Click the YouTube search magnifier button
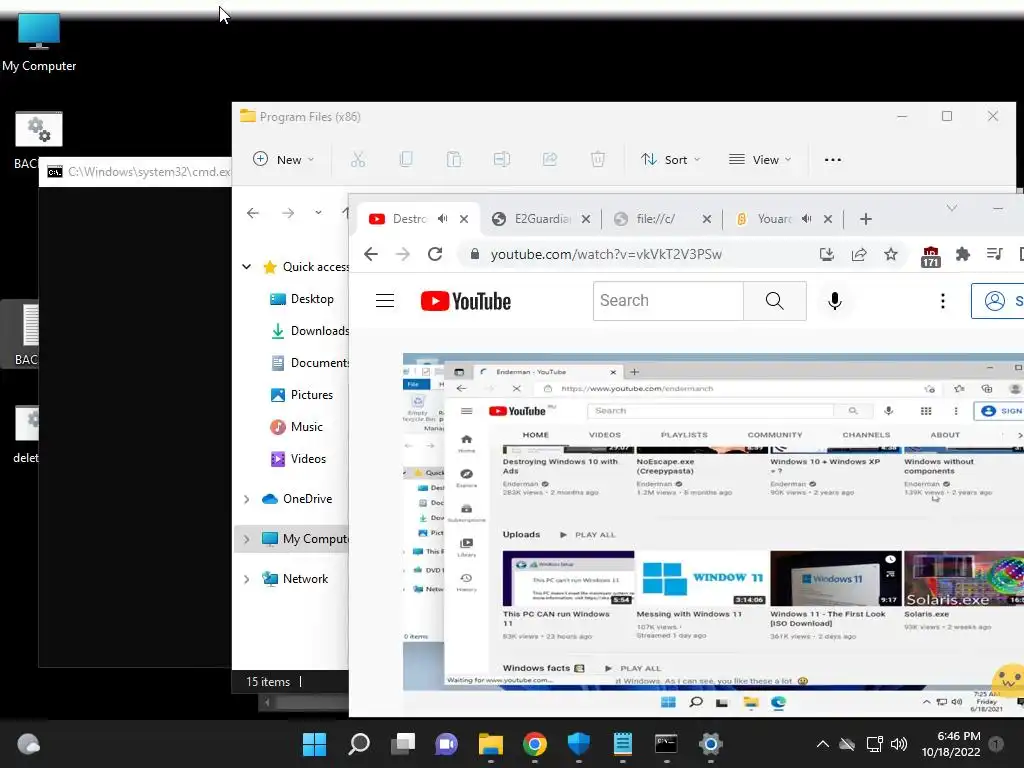Screen dimensions: 1024x768 pyautogui.click(x=775, y=300)
